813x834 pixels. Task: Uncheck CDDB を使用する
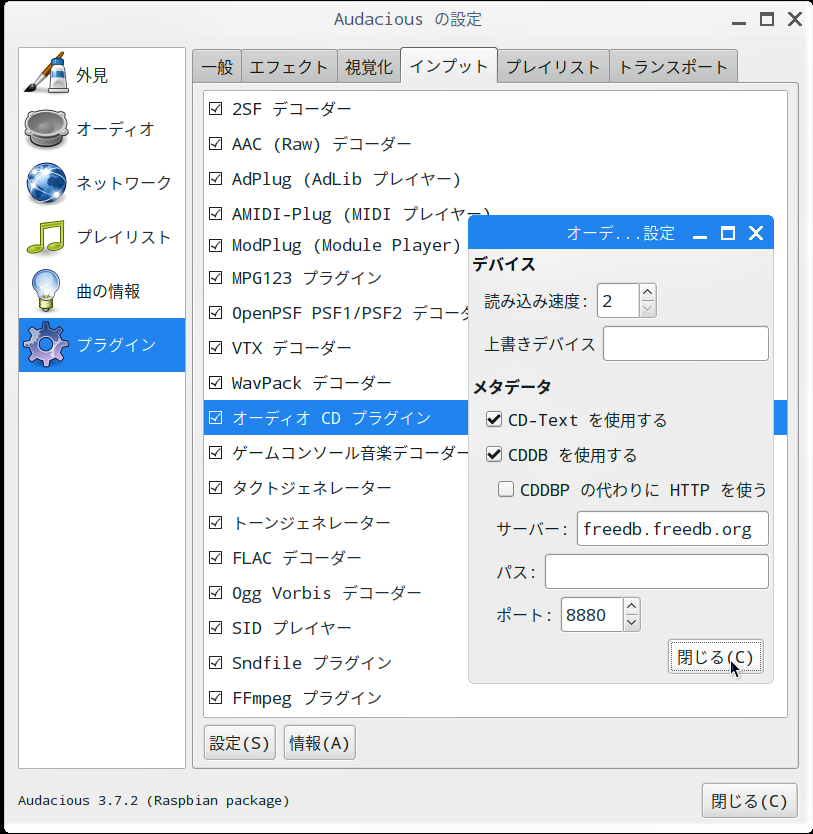pyautogui.click(x=494, y=455)
